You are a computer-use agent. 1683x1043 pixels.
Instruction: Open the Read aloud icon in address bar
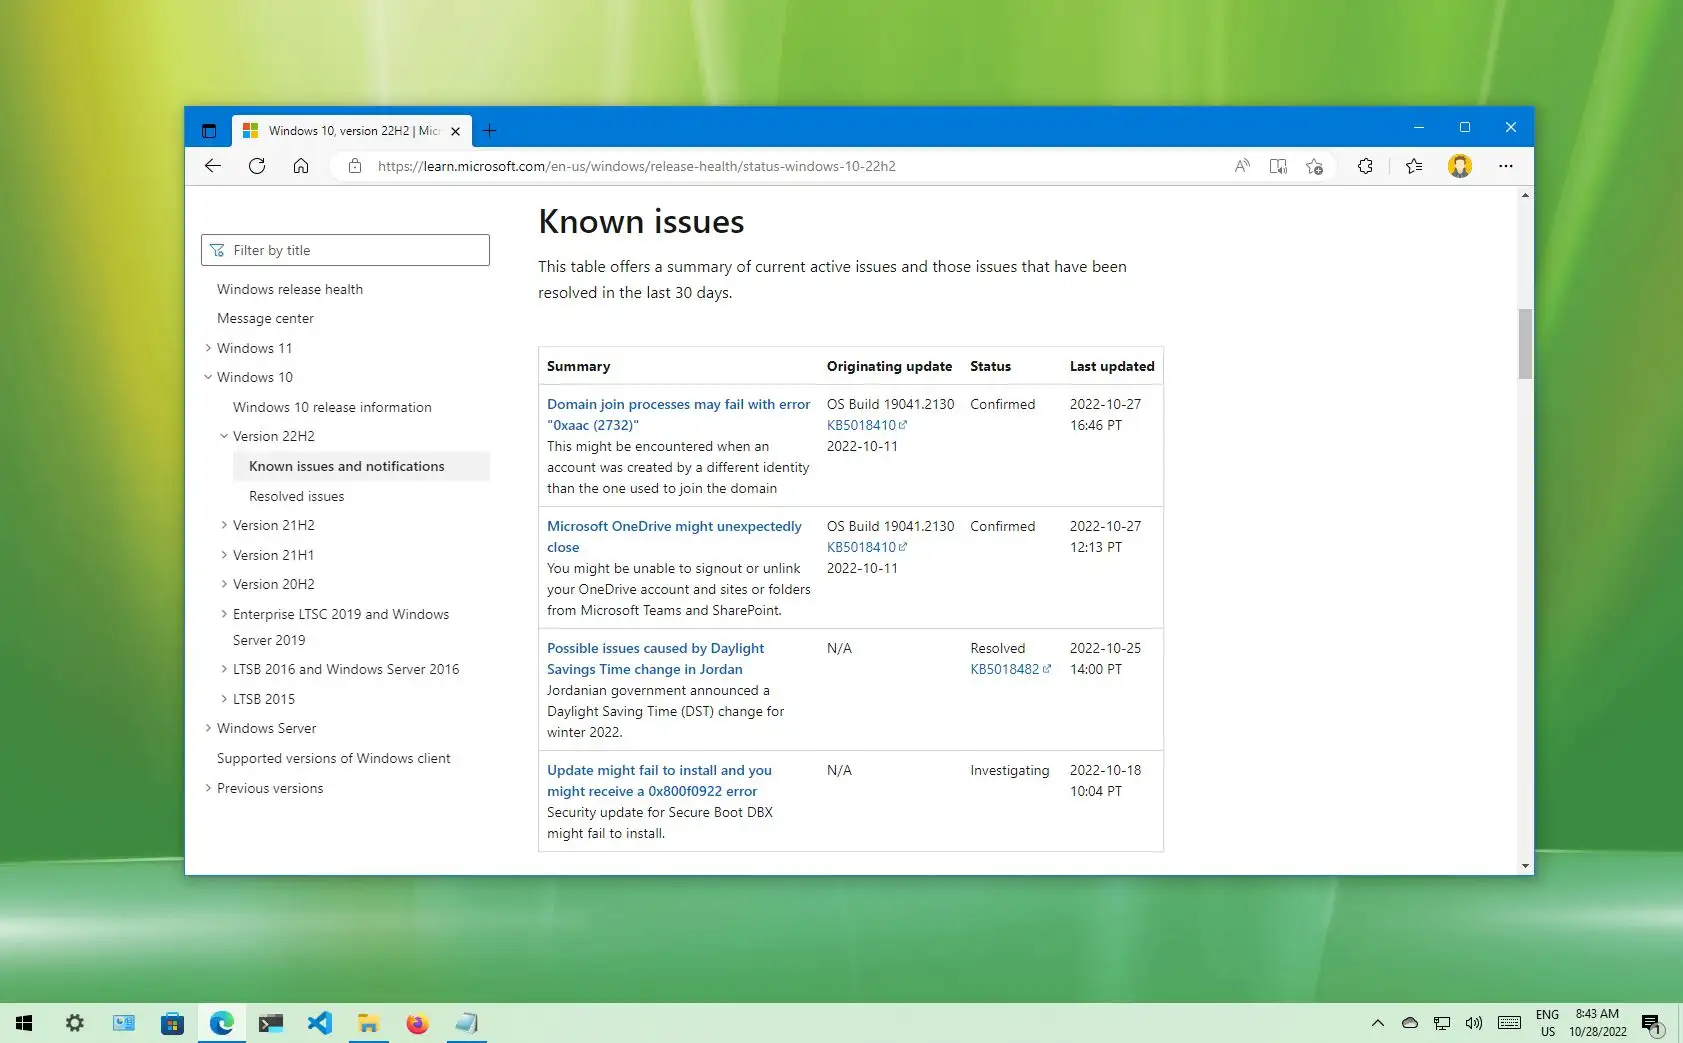[x=1242, y=166]
